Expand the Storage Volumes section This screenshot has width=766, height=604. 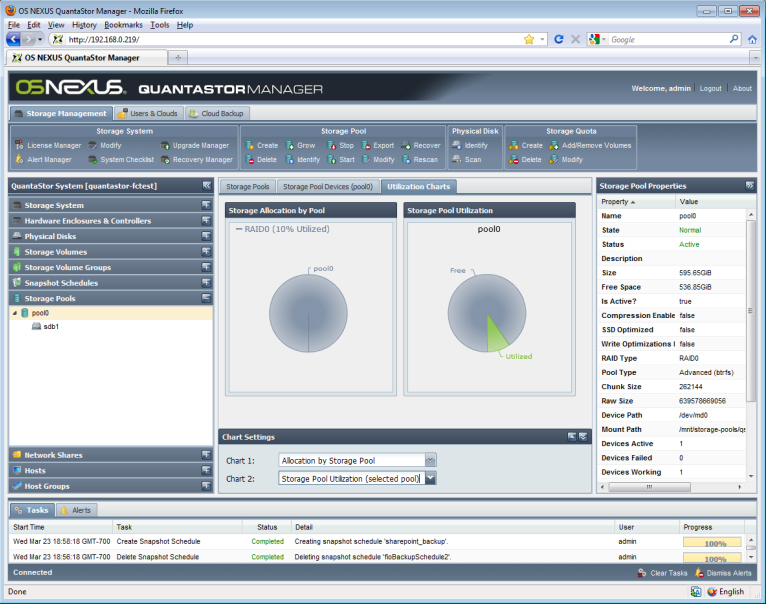(x=206, y=252)
